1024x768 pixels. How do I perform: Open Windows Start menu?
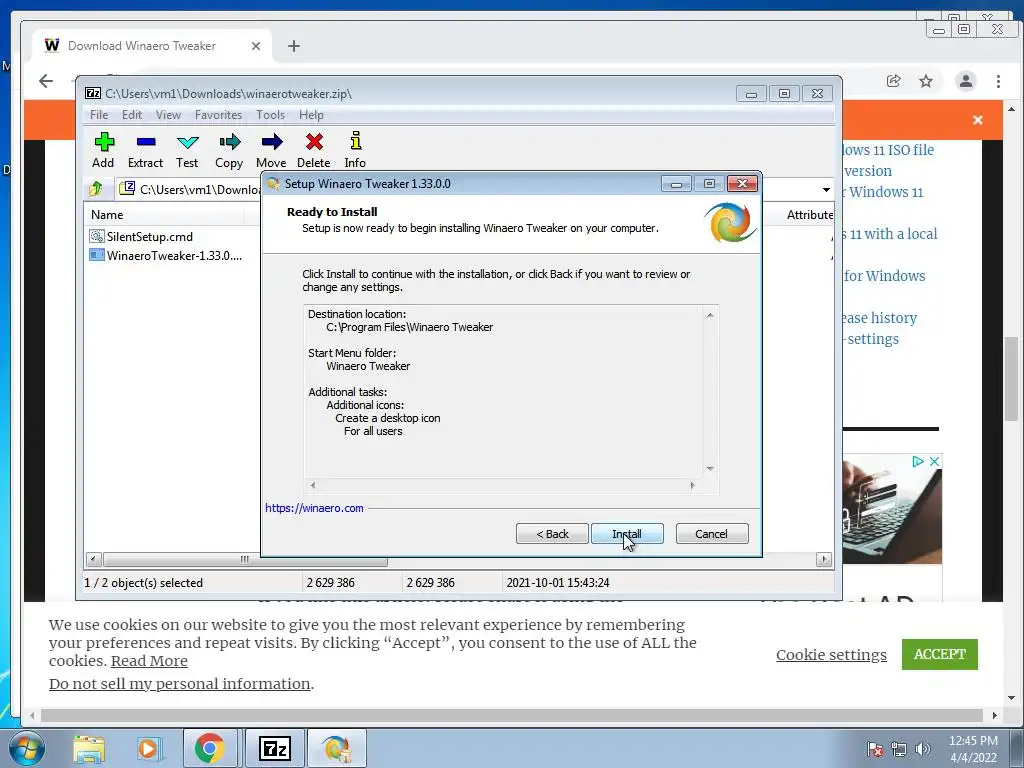click(x=26, y=748)
